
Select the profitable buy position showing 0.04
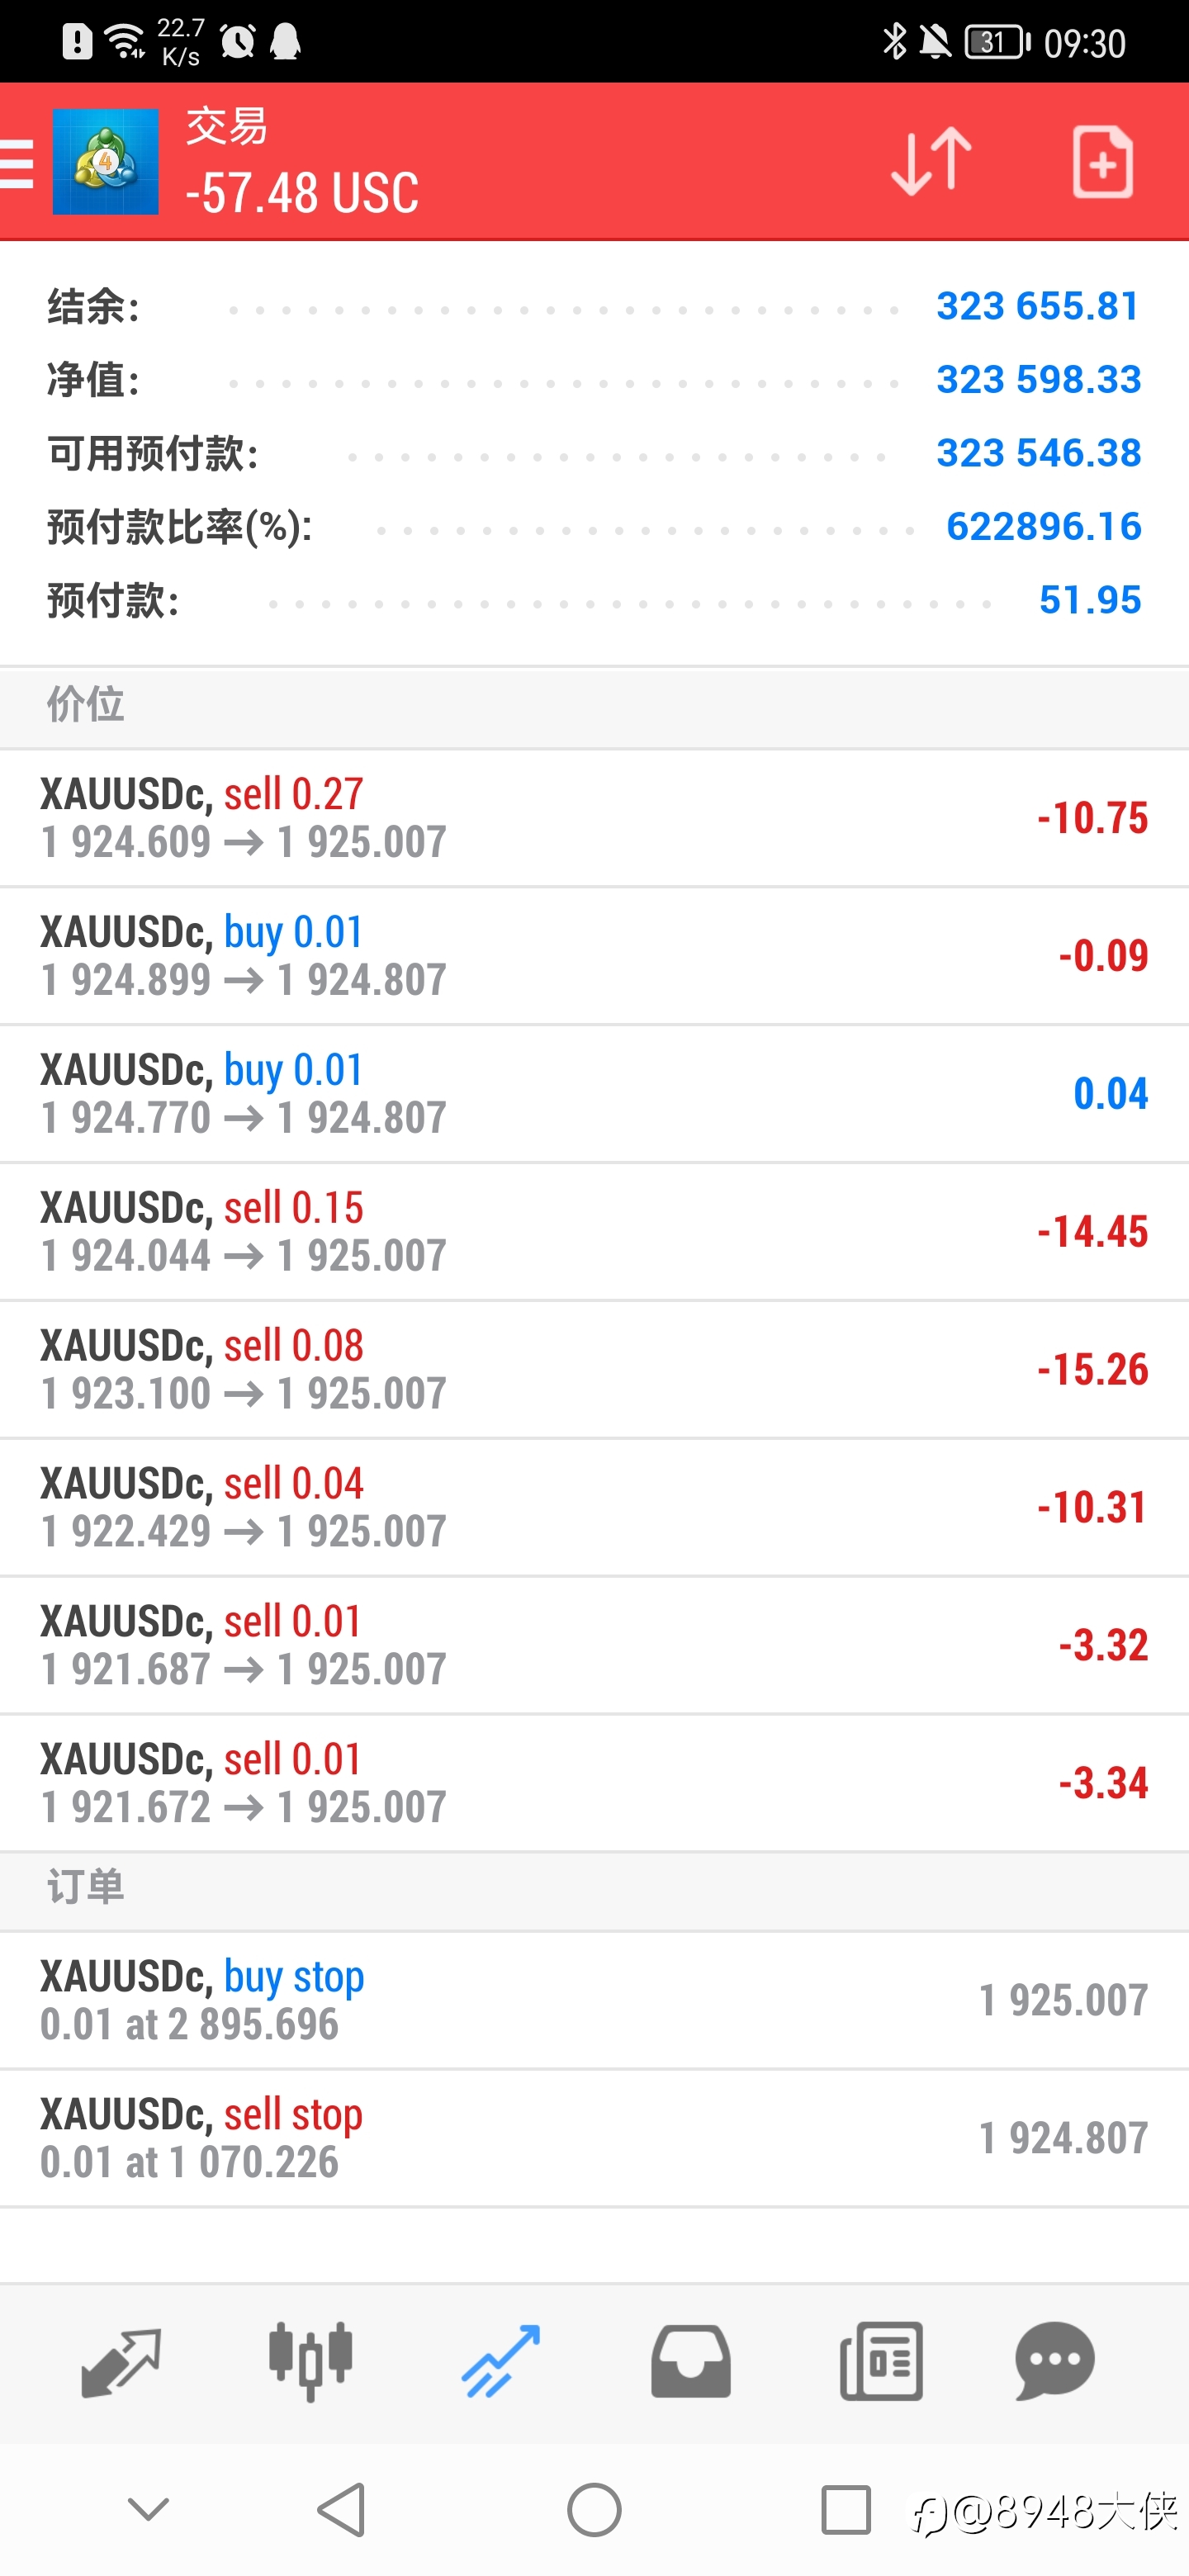pos(594,1094)
